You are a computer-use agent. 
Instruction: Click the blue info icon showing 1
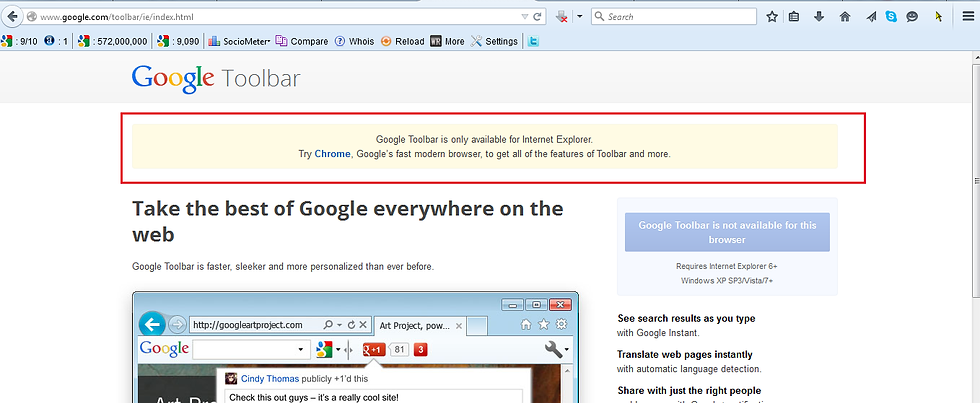pyautogui.click(x=56, y=41)
